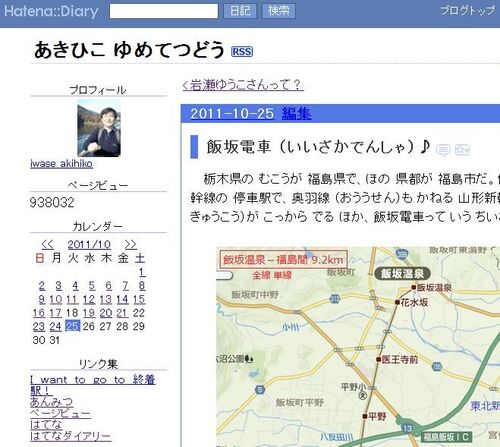
Task: Select calendar day 13
Action: click(x=106, y=299)
